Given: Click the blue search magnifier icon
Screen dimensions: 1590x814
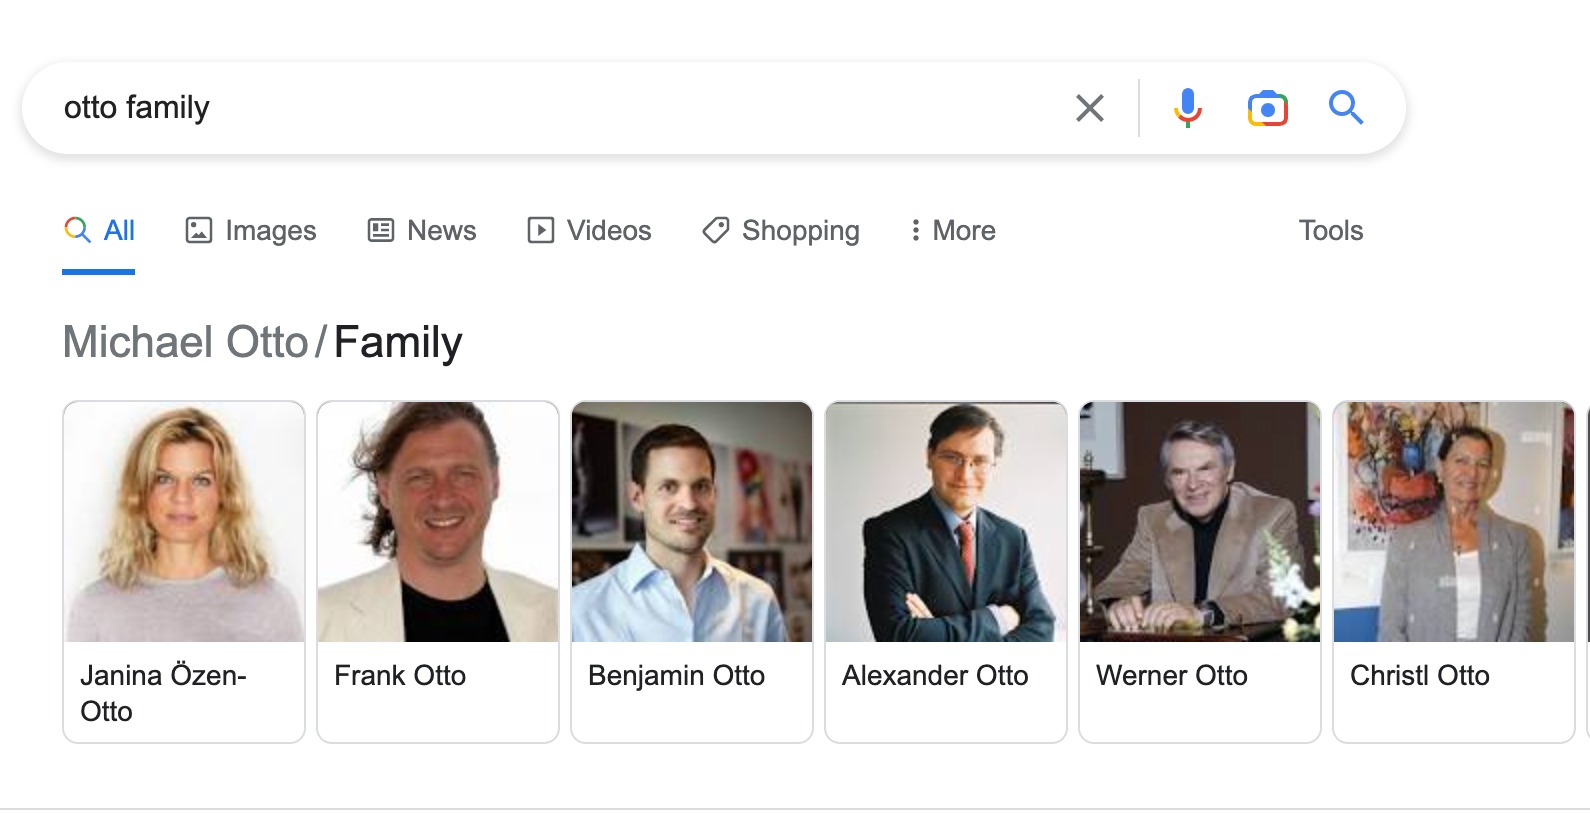Looking at the screenshot, I should [1346, 107].
